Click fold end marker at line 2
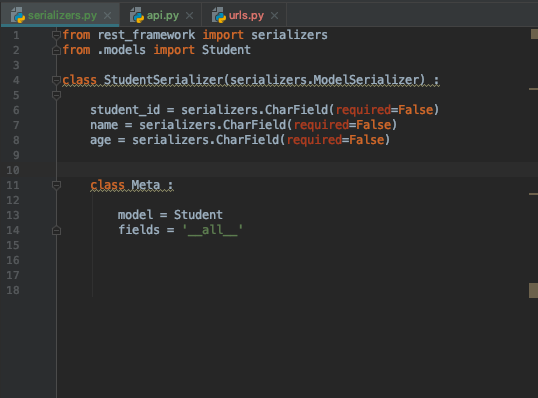The height and width of the screenshot is (398, 538). tap(56, 51)
